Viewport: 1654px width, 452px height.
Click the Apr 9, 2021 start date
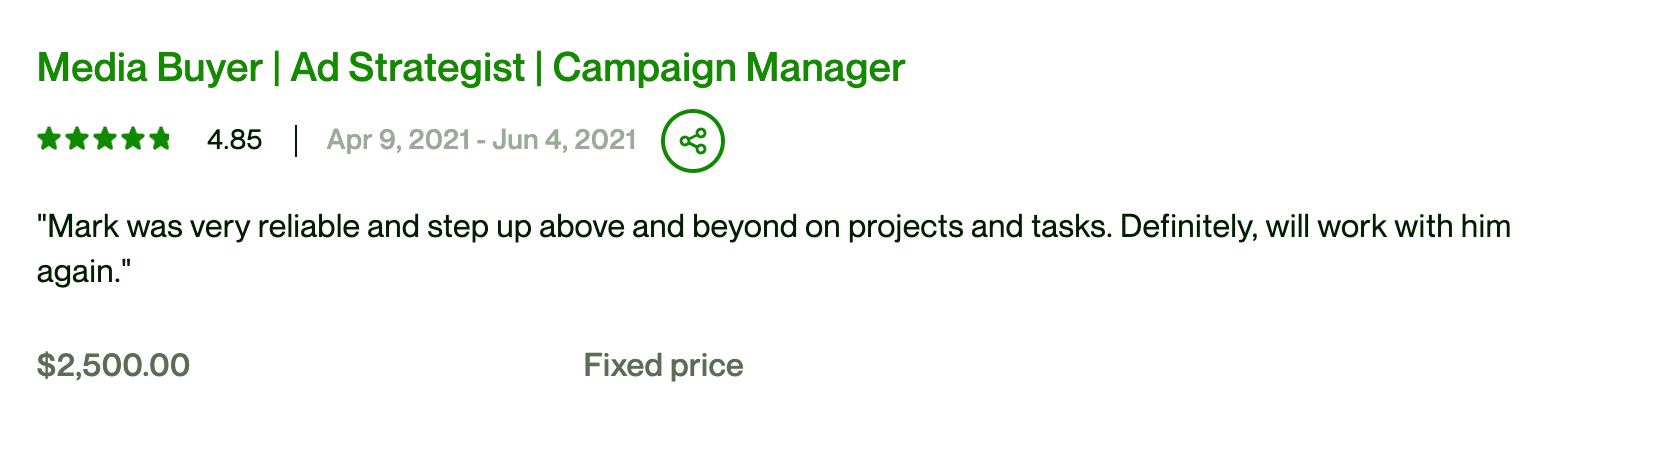(x=398, y=140)
